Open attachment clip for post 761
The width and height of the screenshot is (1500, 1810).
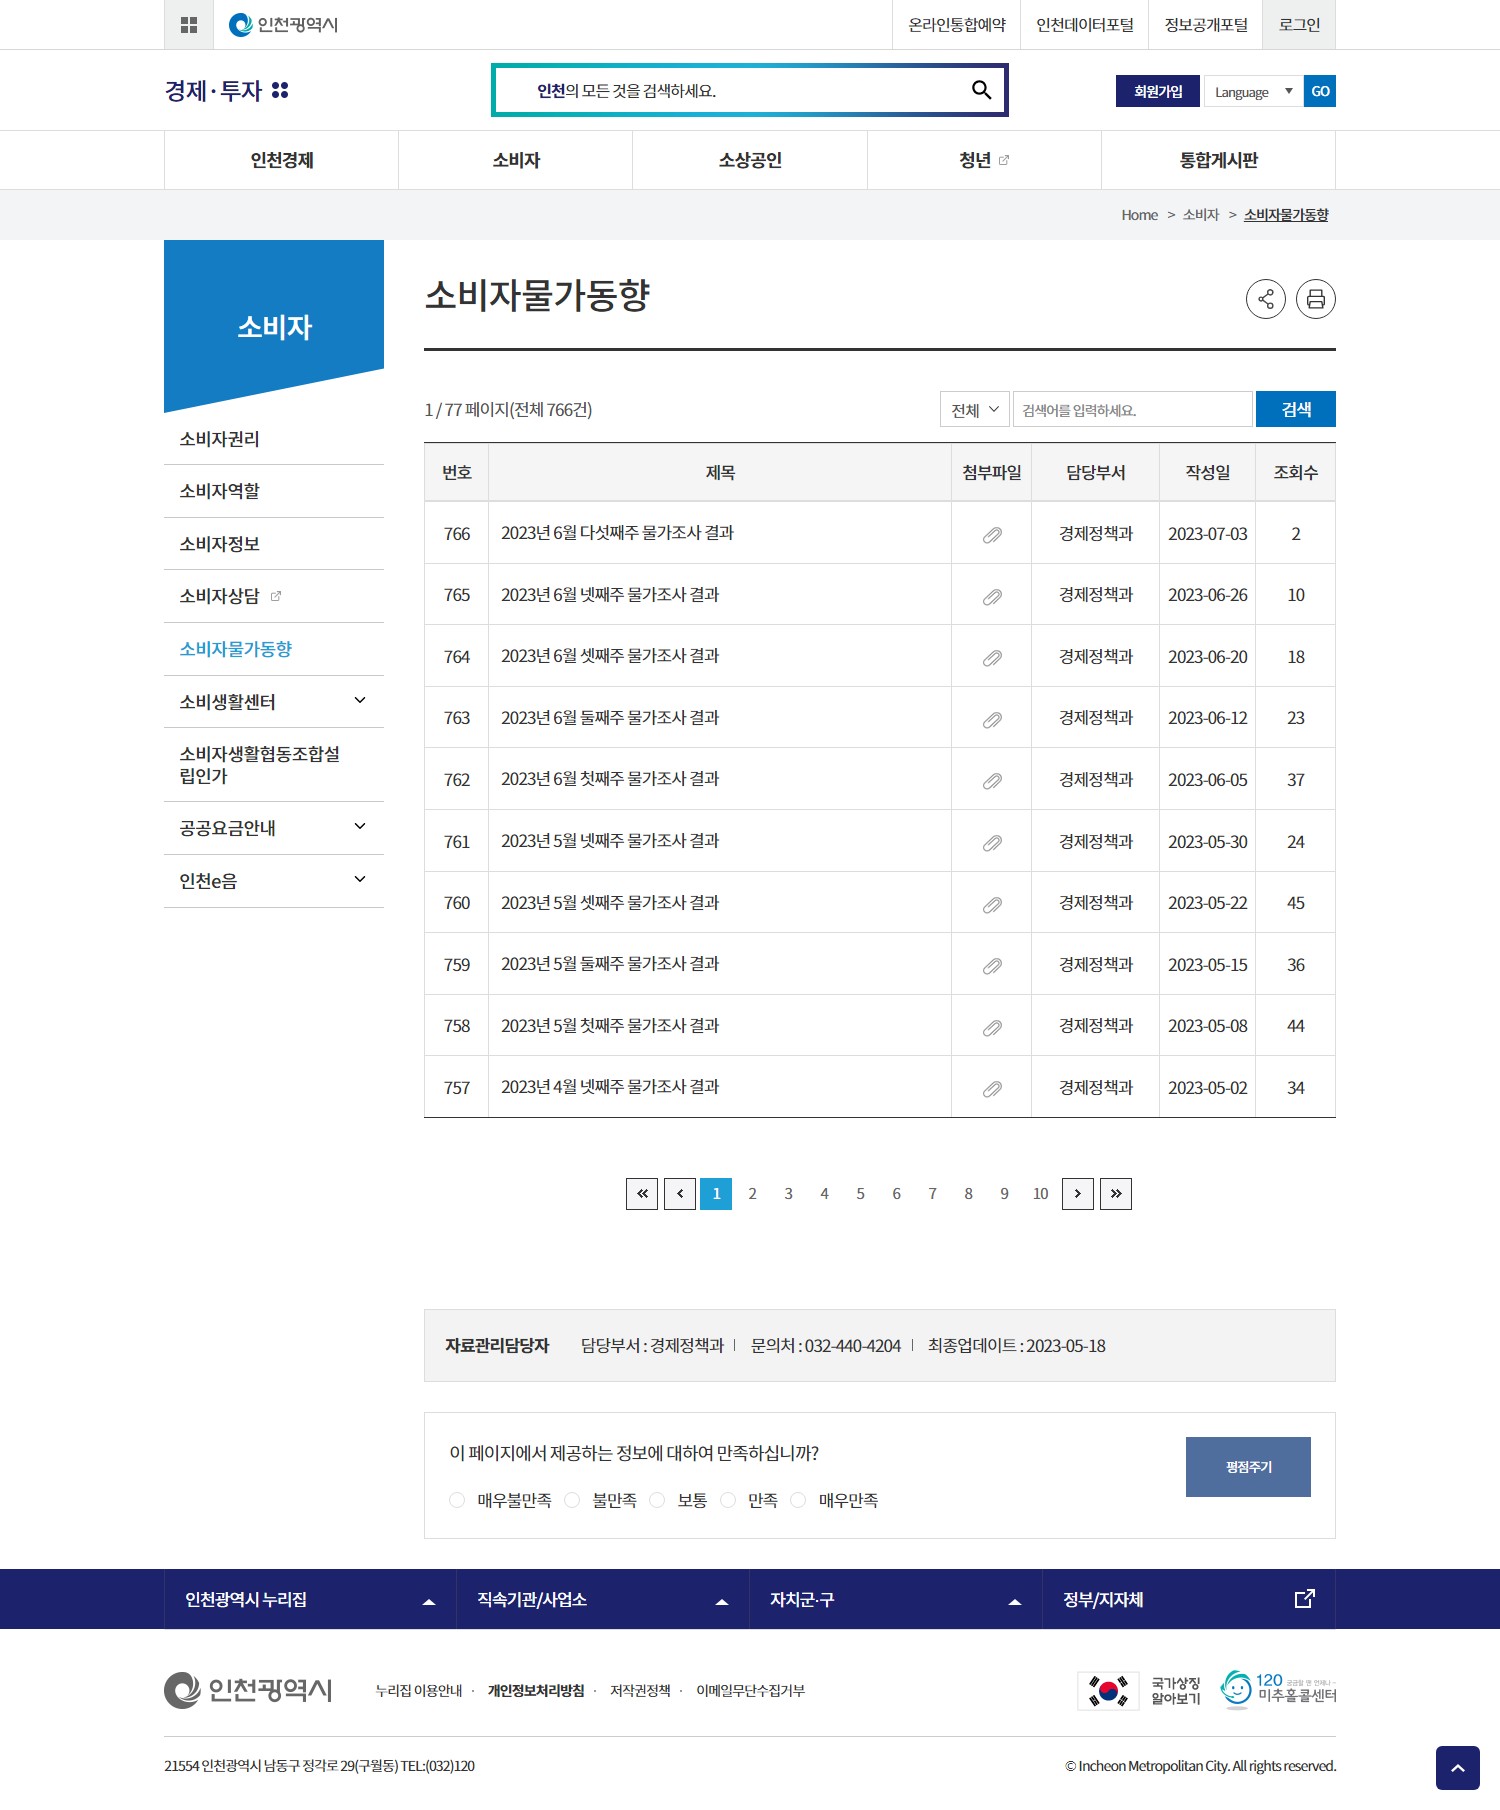[x=992, y=843]
